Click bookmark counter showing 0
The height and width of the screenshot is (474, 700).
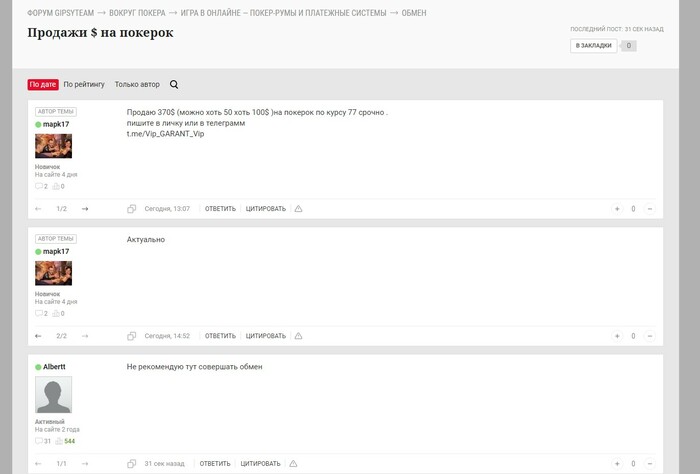coord(629,46)
